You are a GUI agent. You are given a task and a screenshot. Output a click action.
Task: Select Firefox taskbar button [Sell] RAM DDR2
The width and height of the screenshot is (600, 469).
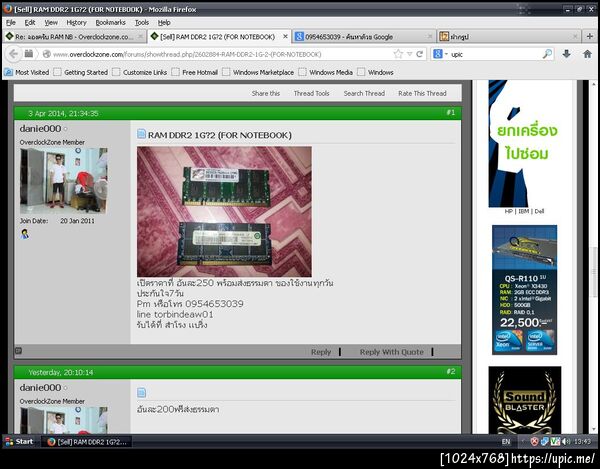86,442
